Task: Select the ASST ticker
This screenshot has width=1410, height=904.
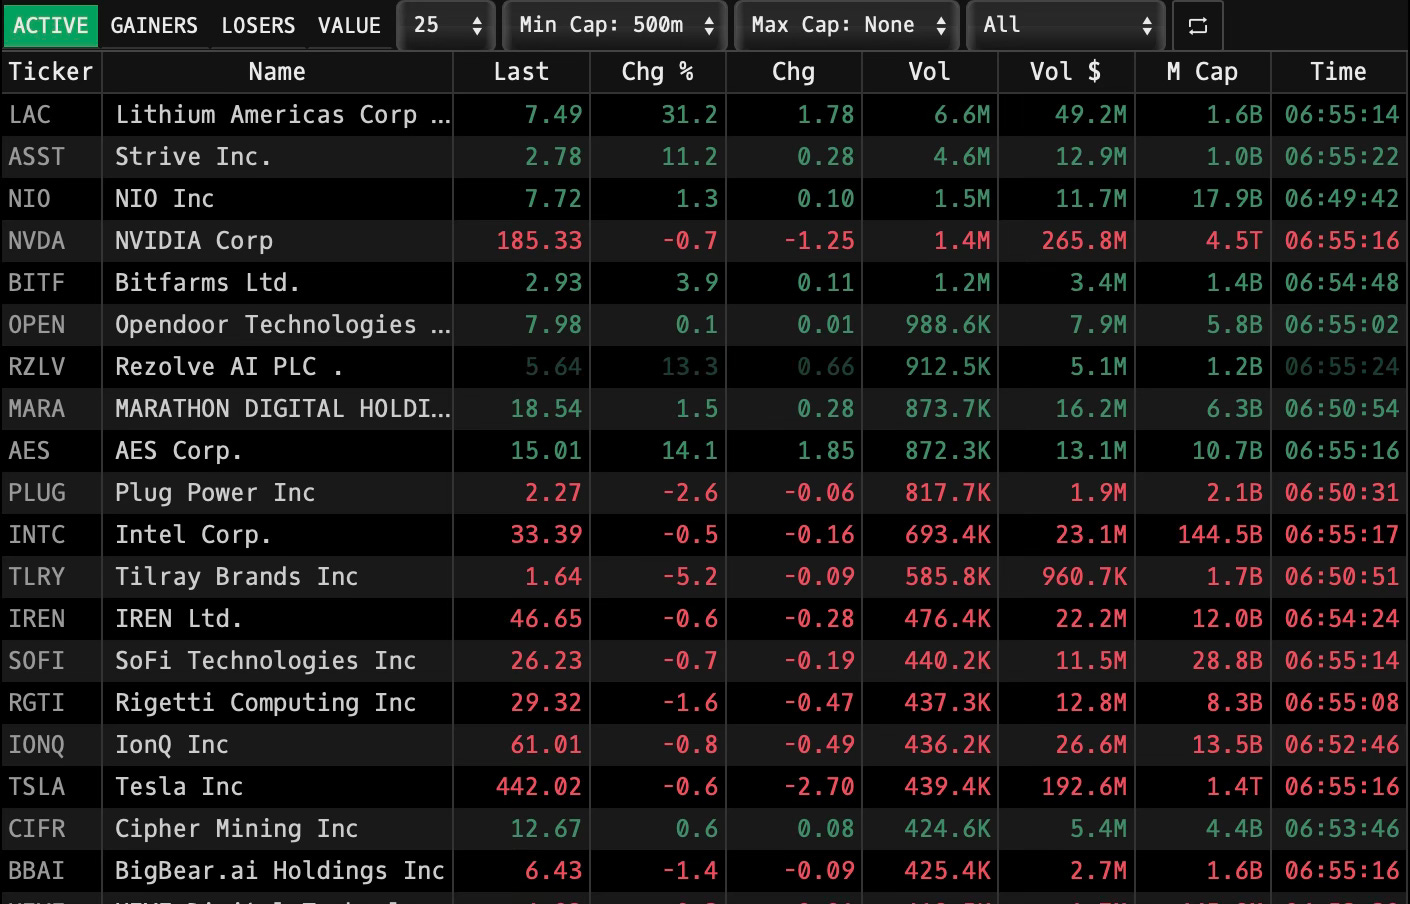Action: click(x=36, y=157)
